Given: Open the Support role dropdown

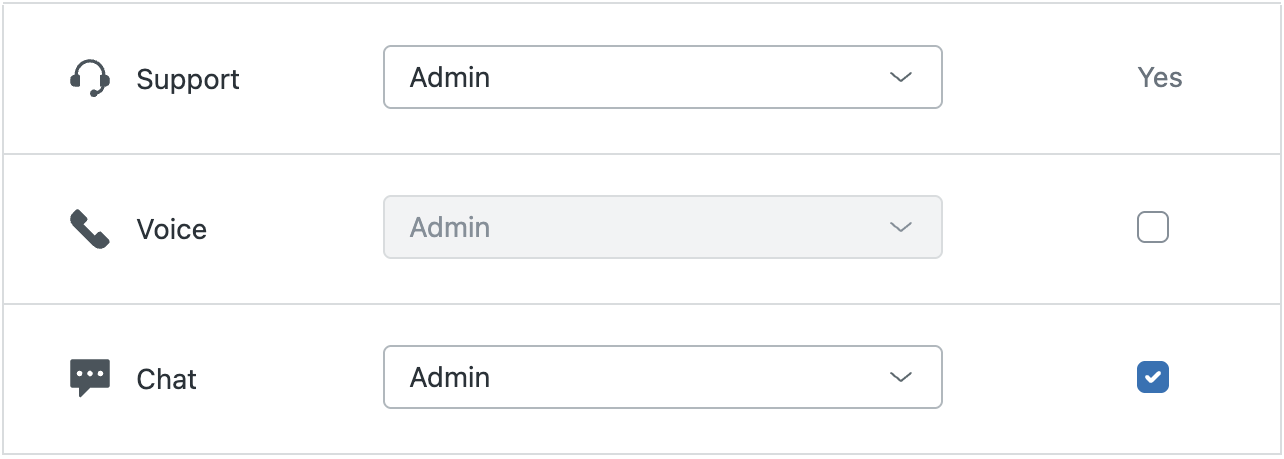Looking at the screenshot, I should pos(663,77).
